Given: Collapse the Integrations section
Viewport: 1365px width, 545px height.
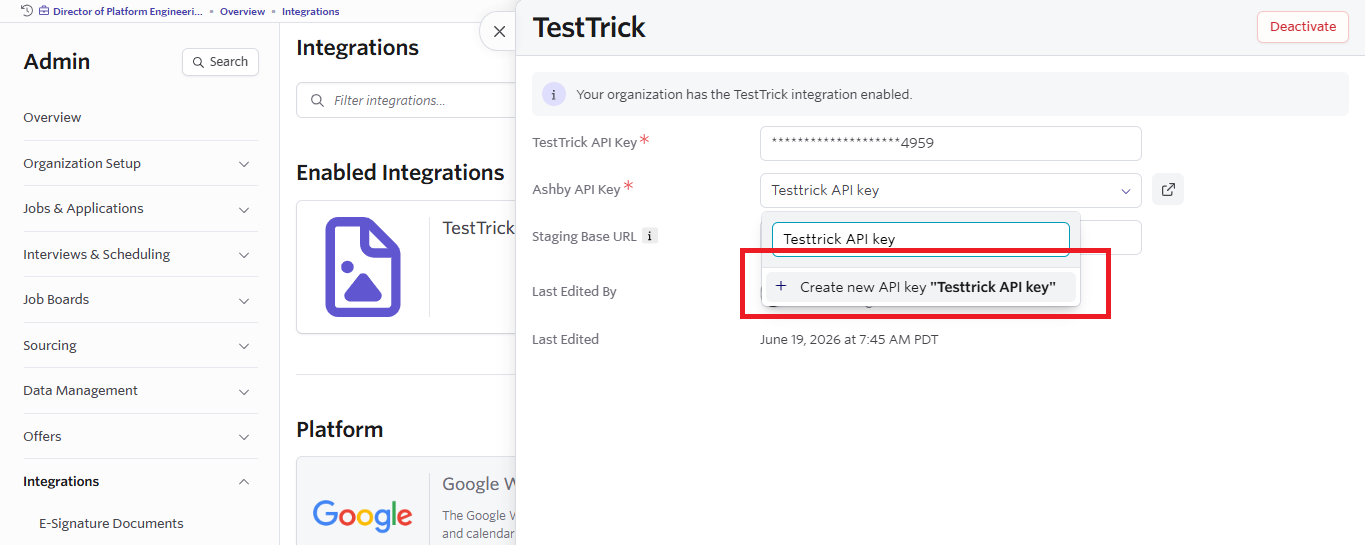Looking at the screenshot, I should pyautogui.click(x=140, y=482).
